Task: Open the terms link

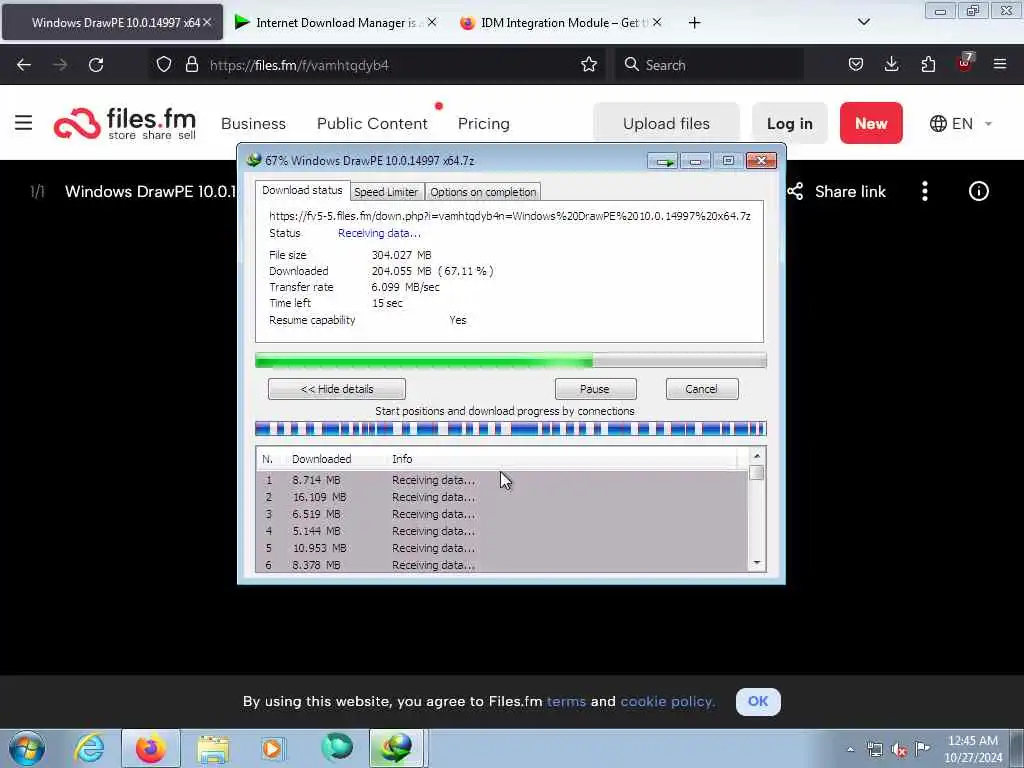Action: point(566,701)
